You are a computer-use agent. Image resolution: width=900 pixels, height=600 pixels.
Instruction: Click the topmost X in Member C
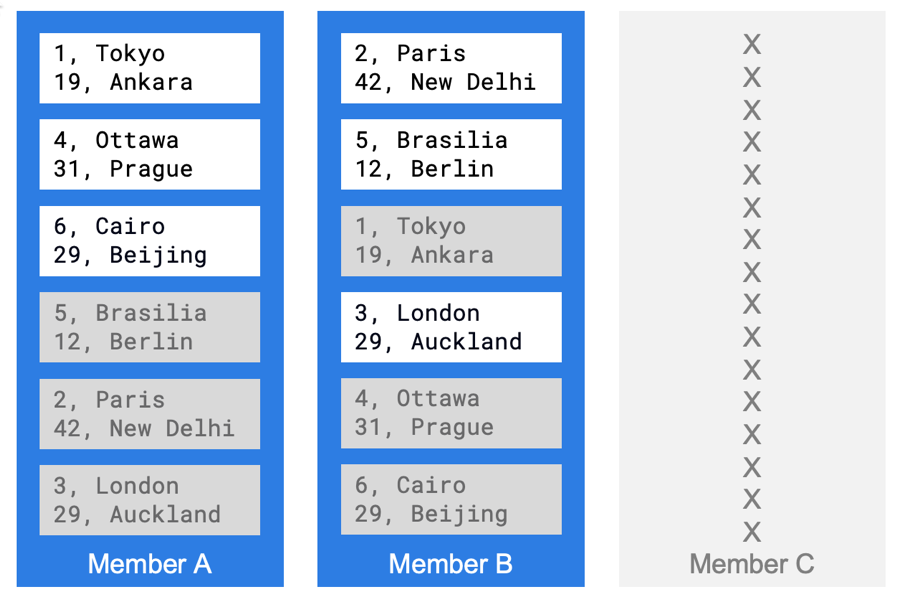751,44
